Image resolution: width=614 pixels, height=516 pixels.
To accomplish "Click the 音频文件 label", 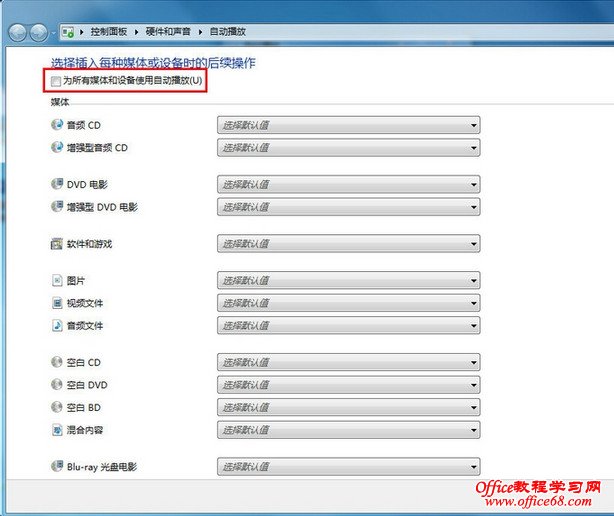I will [x=85, y=326].
